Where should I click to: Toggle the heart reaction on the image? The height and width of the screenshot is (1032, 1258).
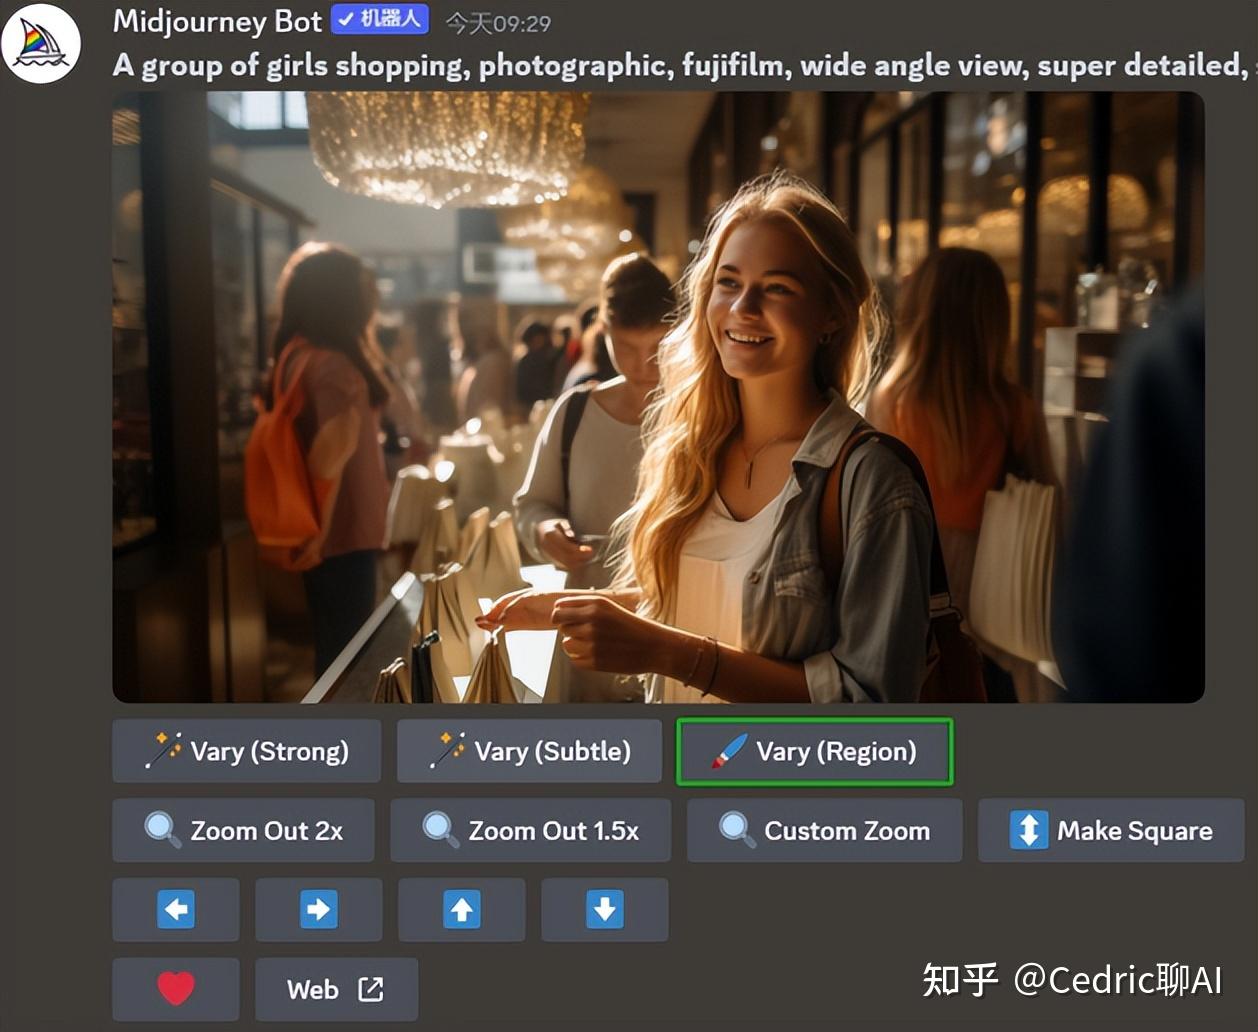[176, 988]
